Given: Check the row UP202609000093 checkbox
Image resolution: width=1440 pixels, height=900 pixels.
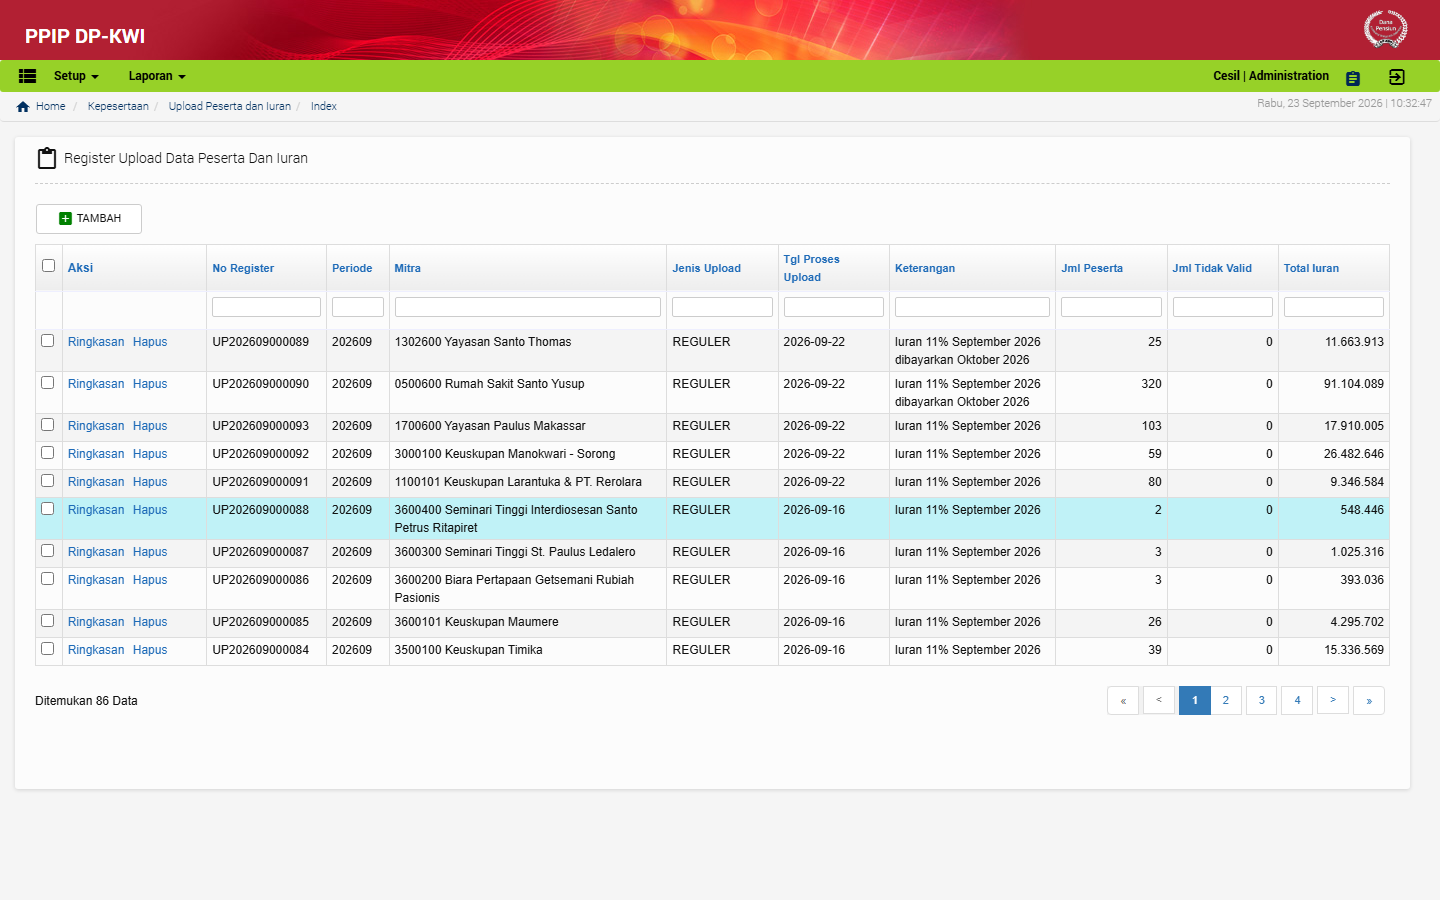Looking at the screenshot, I should 48,425.
